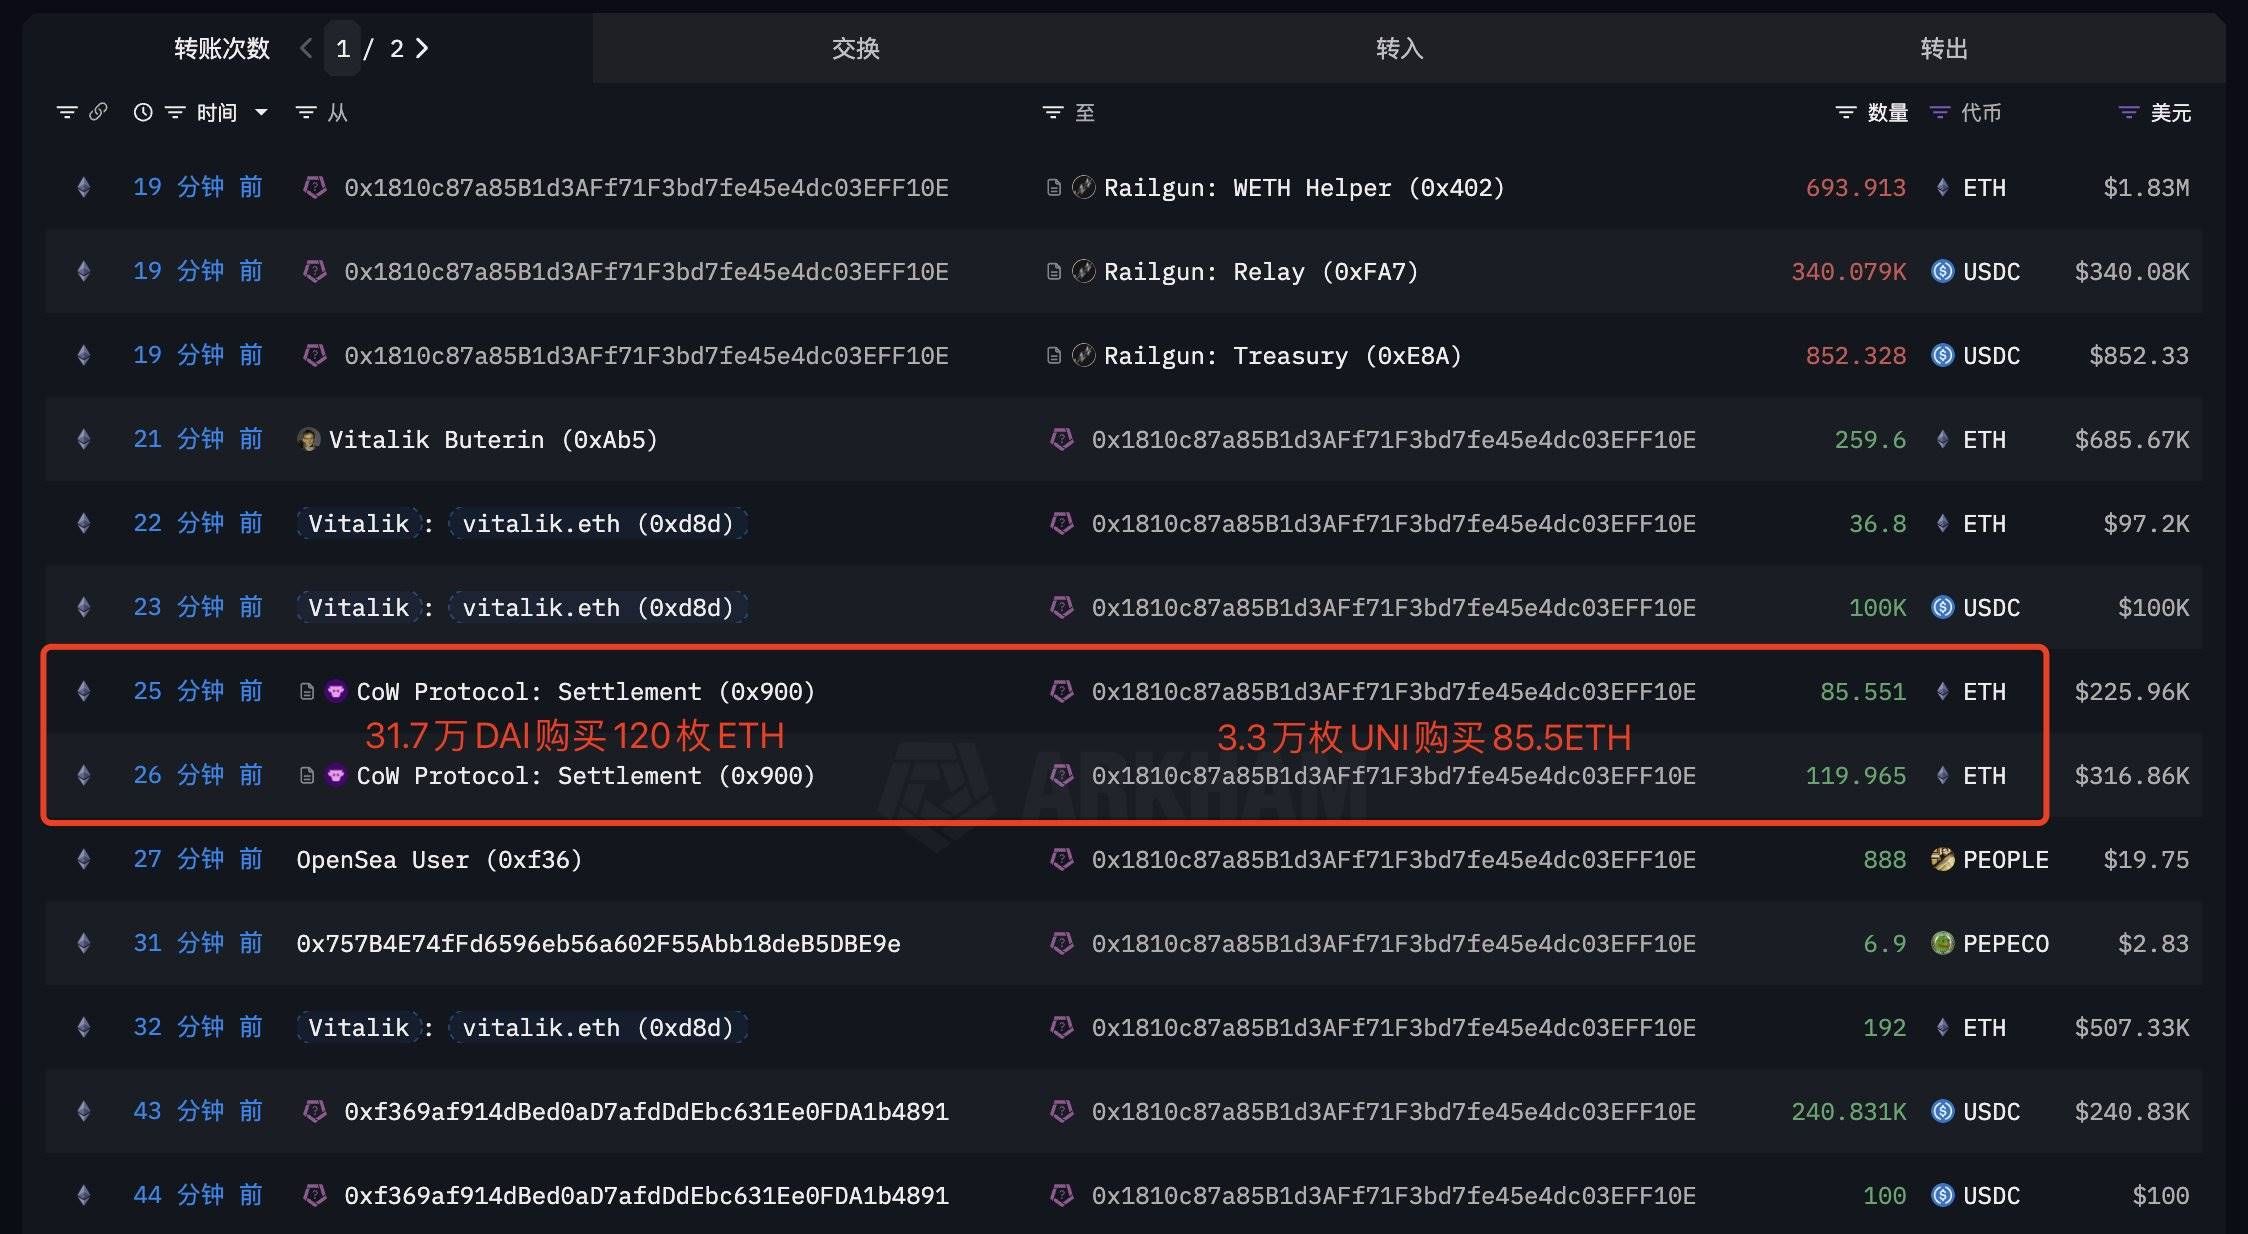Open filter icon next to 至 column

pos(1052,112)
